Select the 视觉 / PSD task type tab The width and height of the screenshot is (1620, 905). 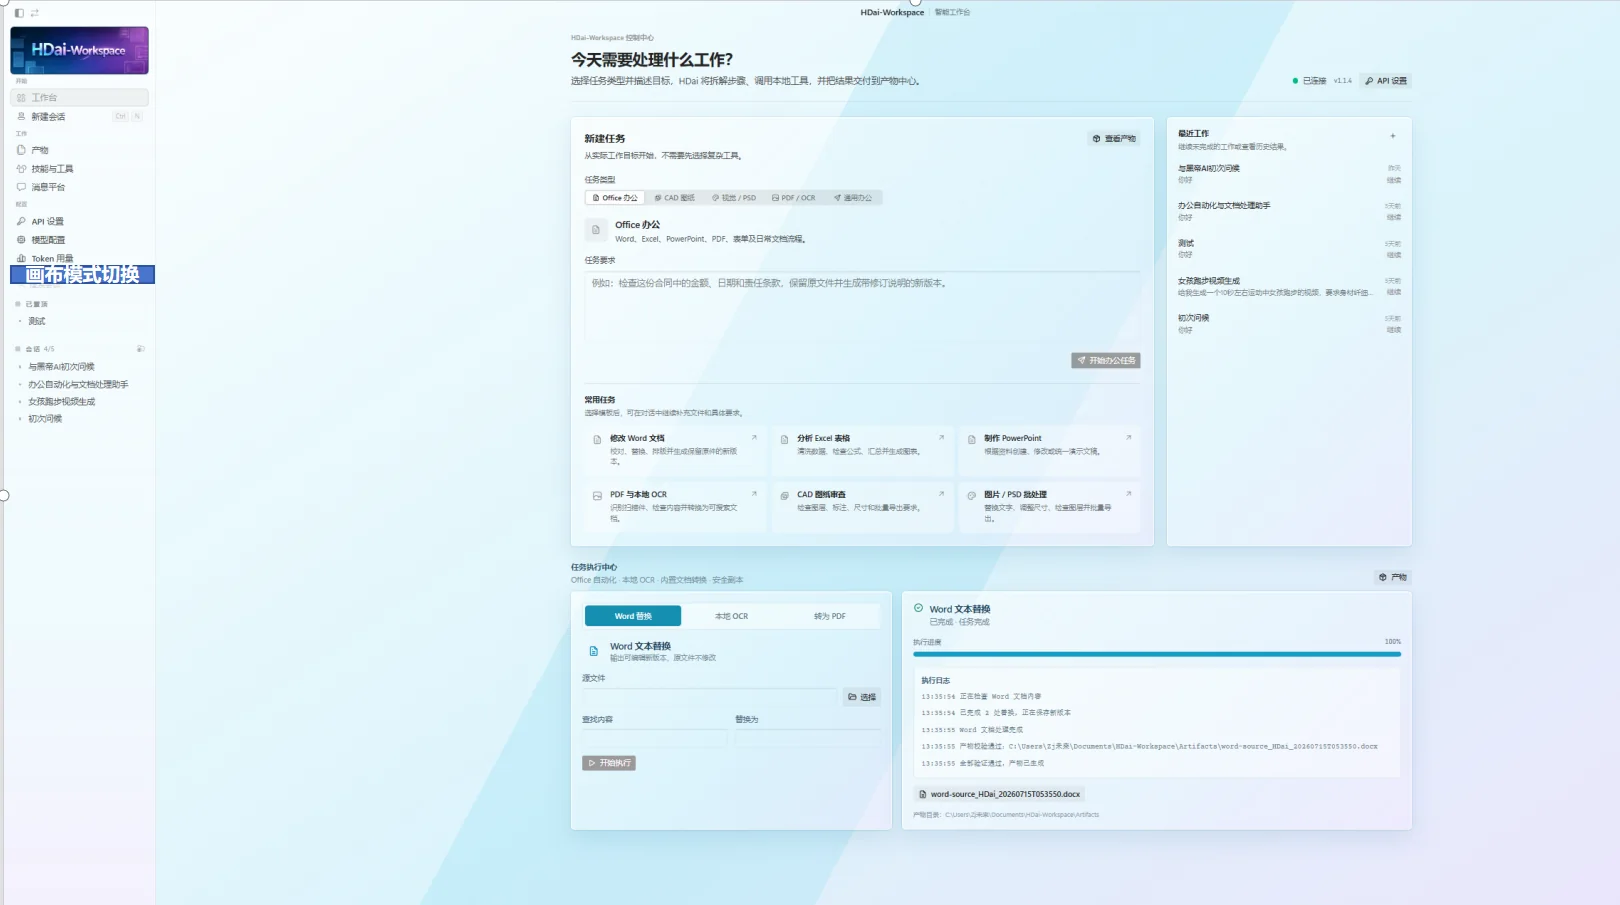(x=734, y=198)
